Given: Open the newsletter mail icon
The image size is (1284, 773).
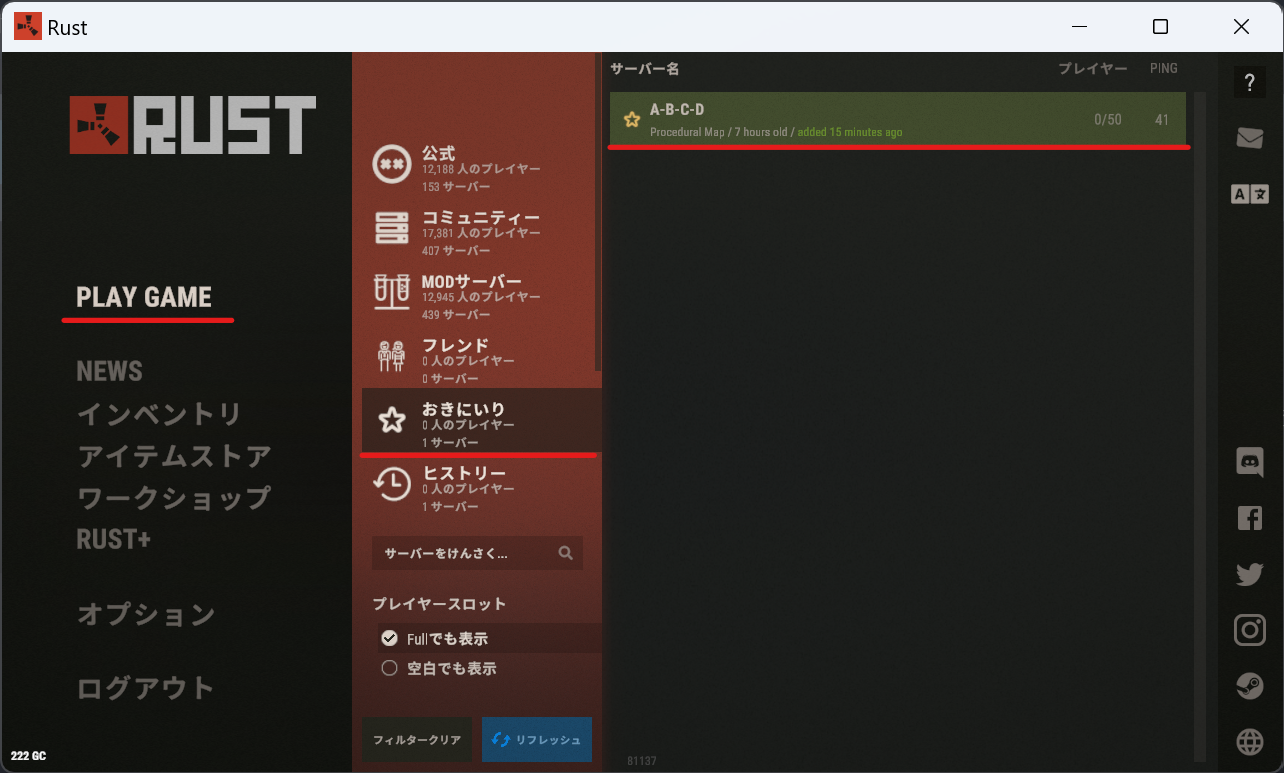Looking at the screenshot, I should point(1249,138).
